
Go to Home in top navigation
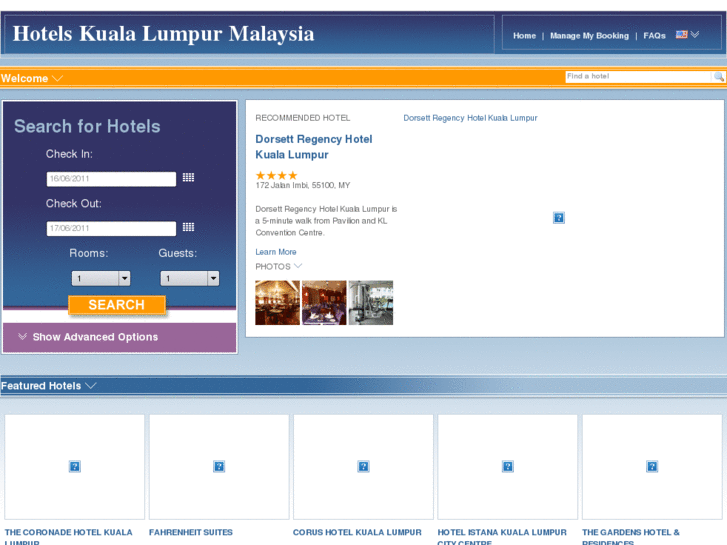(524, 36)
